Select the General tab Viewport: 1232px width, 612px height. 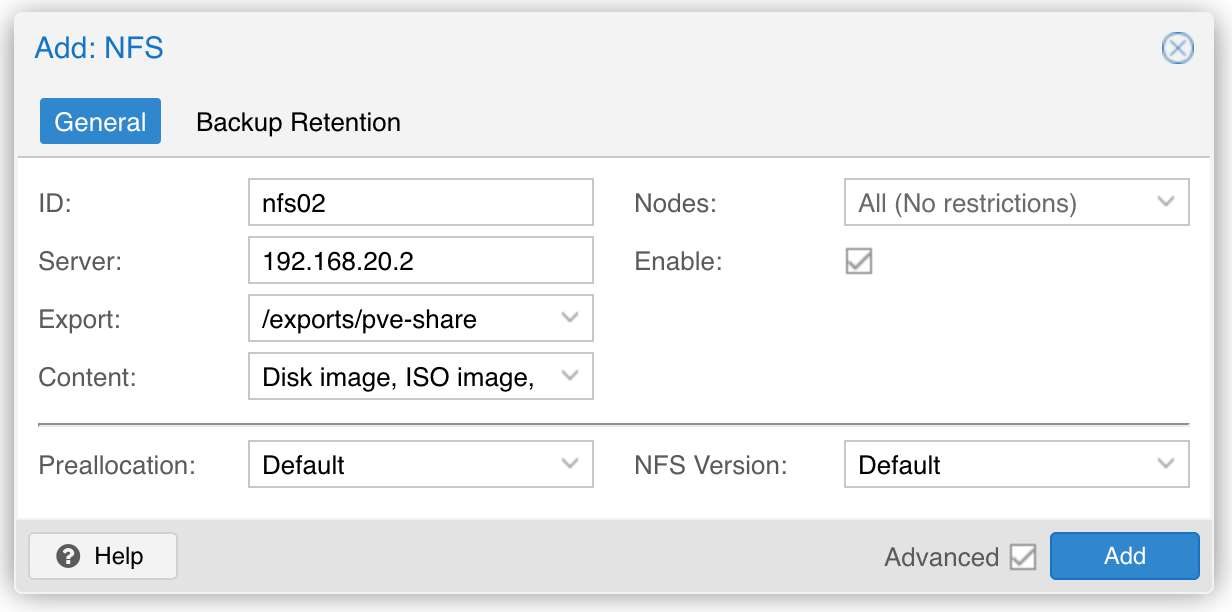[x=100, y=122]
